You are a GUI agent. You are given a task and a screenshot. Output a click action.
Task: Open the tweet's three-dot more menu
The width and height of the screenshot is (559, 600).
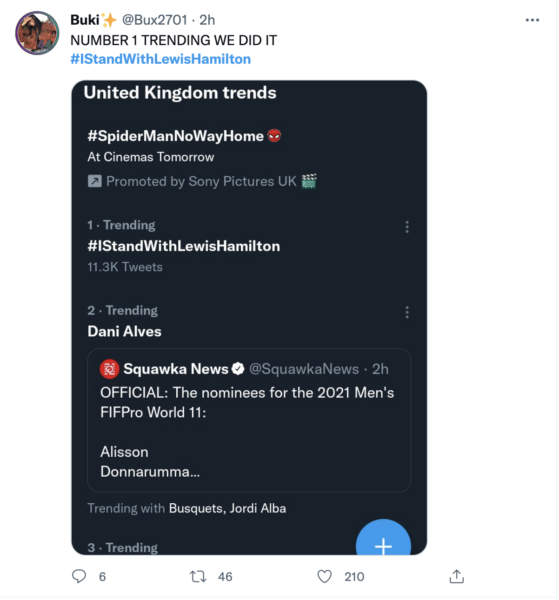[x=532, y=20]
